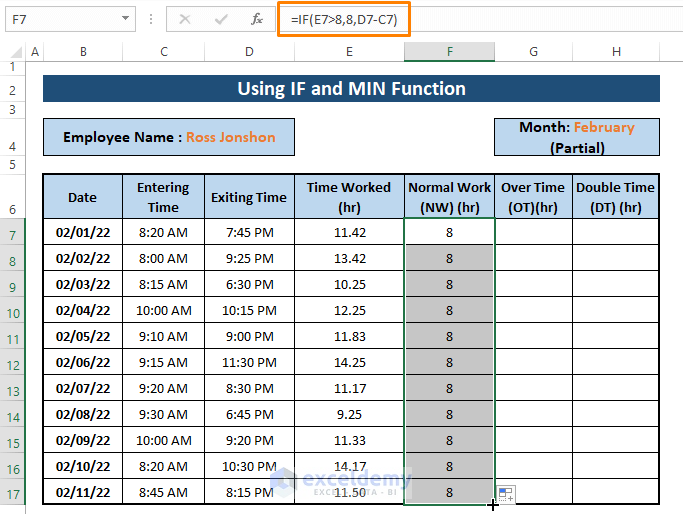Viewport: 683px width, 514px height.
Task: Click time worked cell 13.42
Action: click(349, 258)
